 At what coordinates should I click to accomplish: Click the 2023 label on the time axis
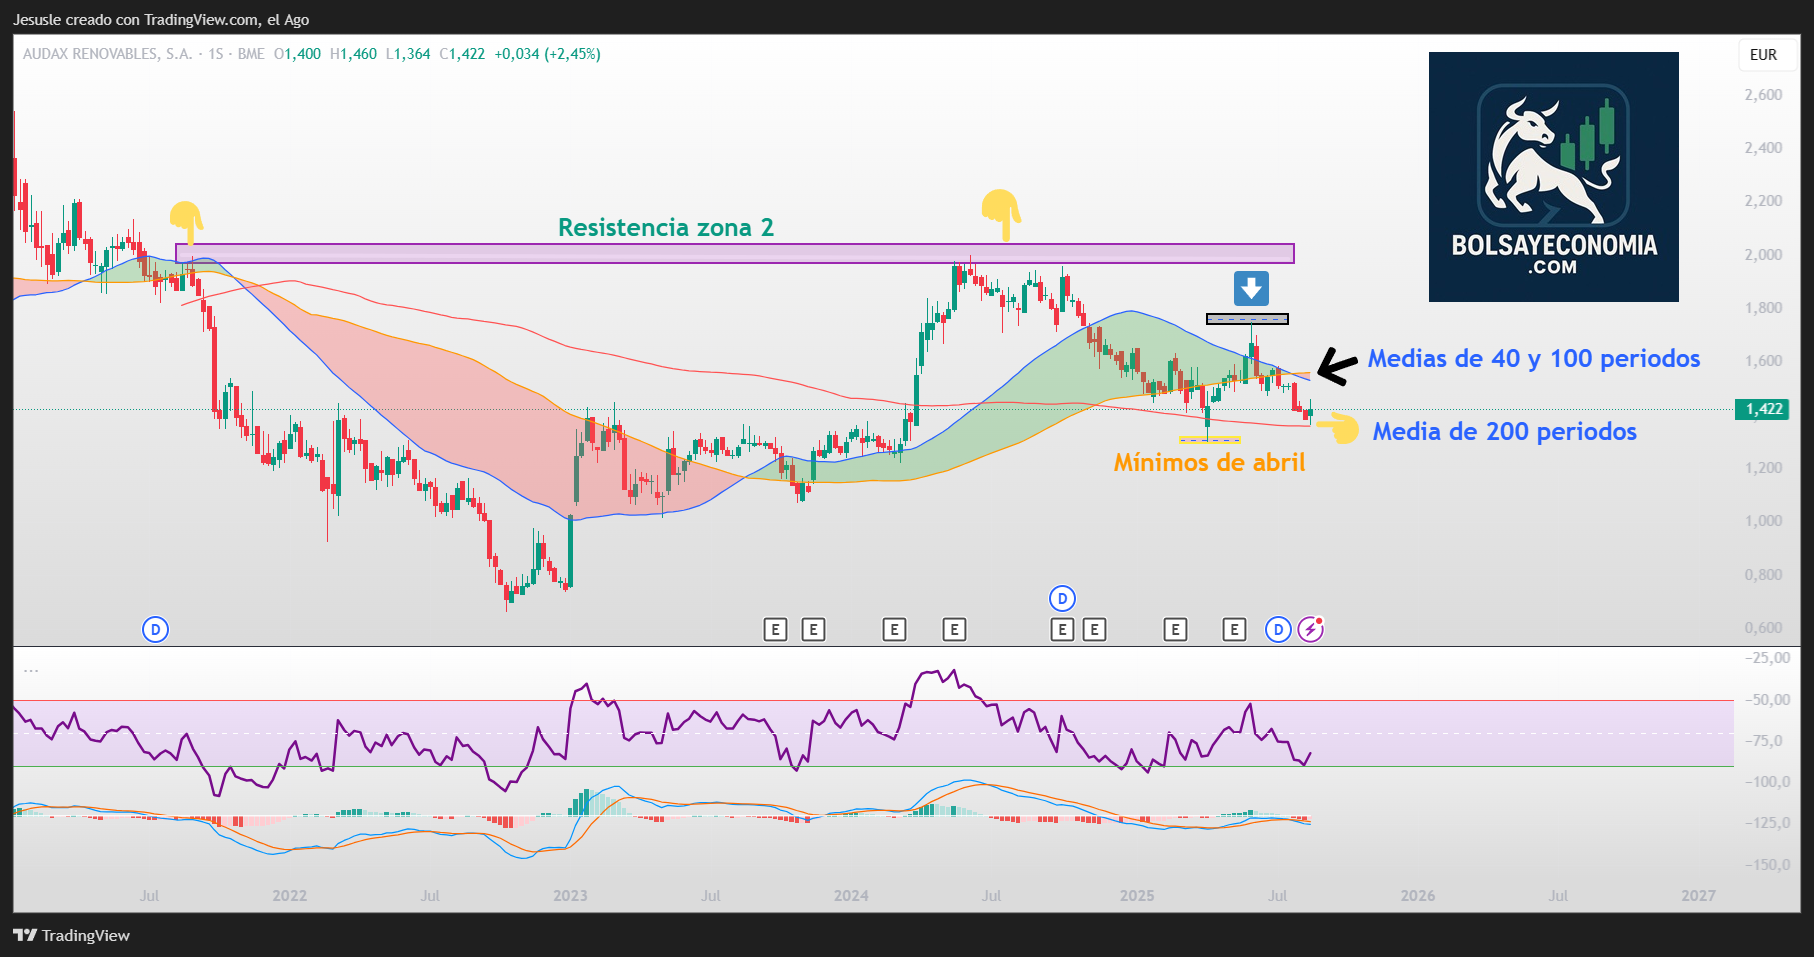tap(571, 895)
